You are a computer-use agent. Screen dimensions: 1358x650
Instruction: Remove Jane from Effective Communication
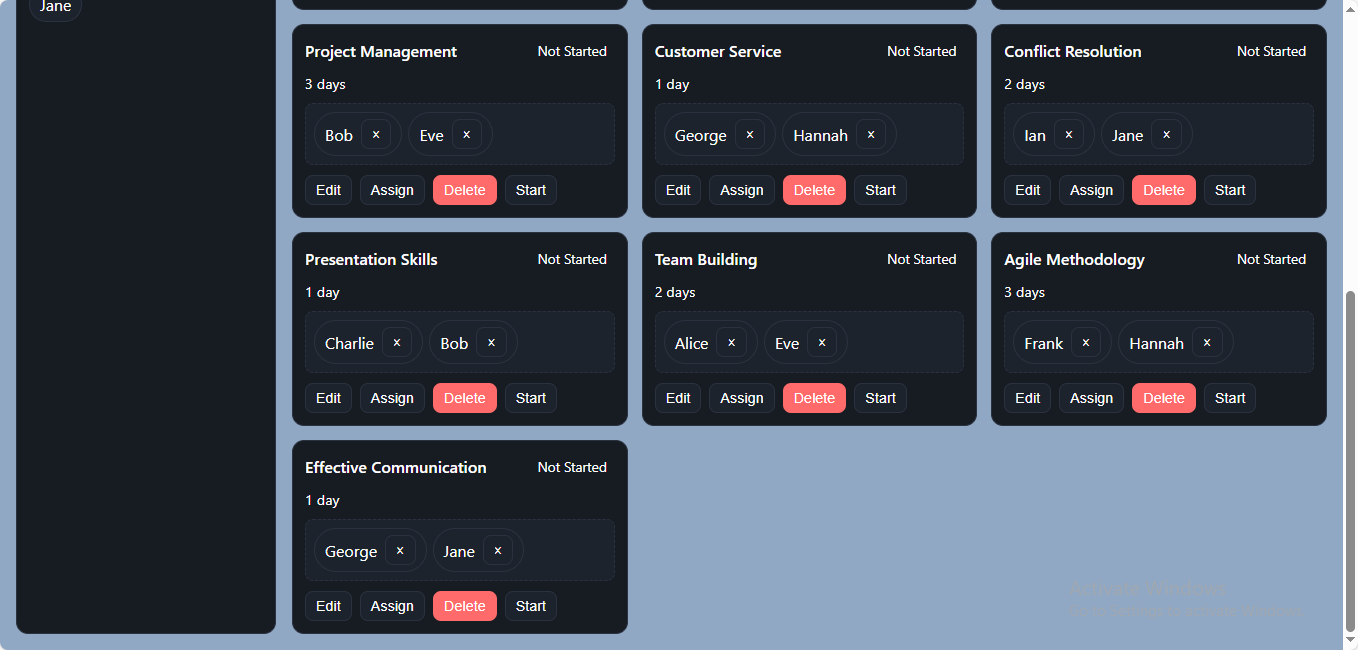(x=498, y=551)
